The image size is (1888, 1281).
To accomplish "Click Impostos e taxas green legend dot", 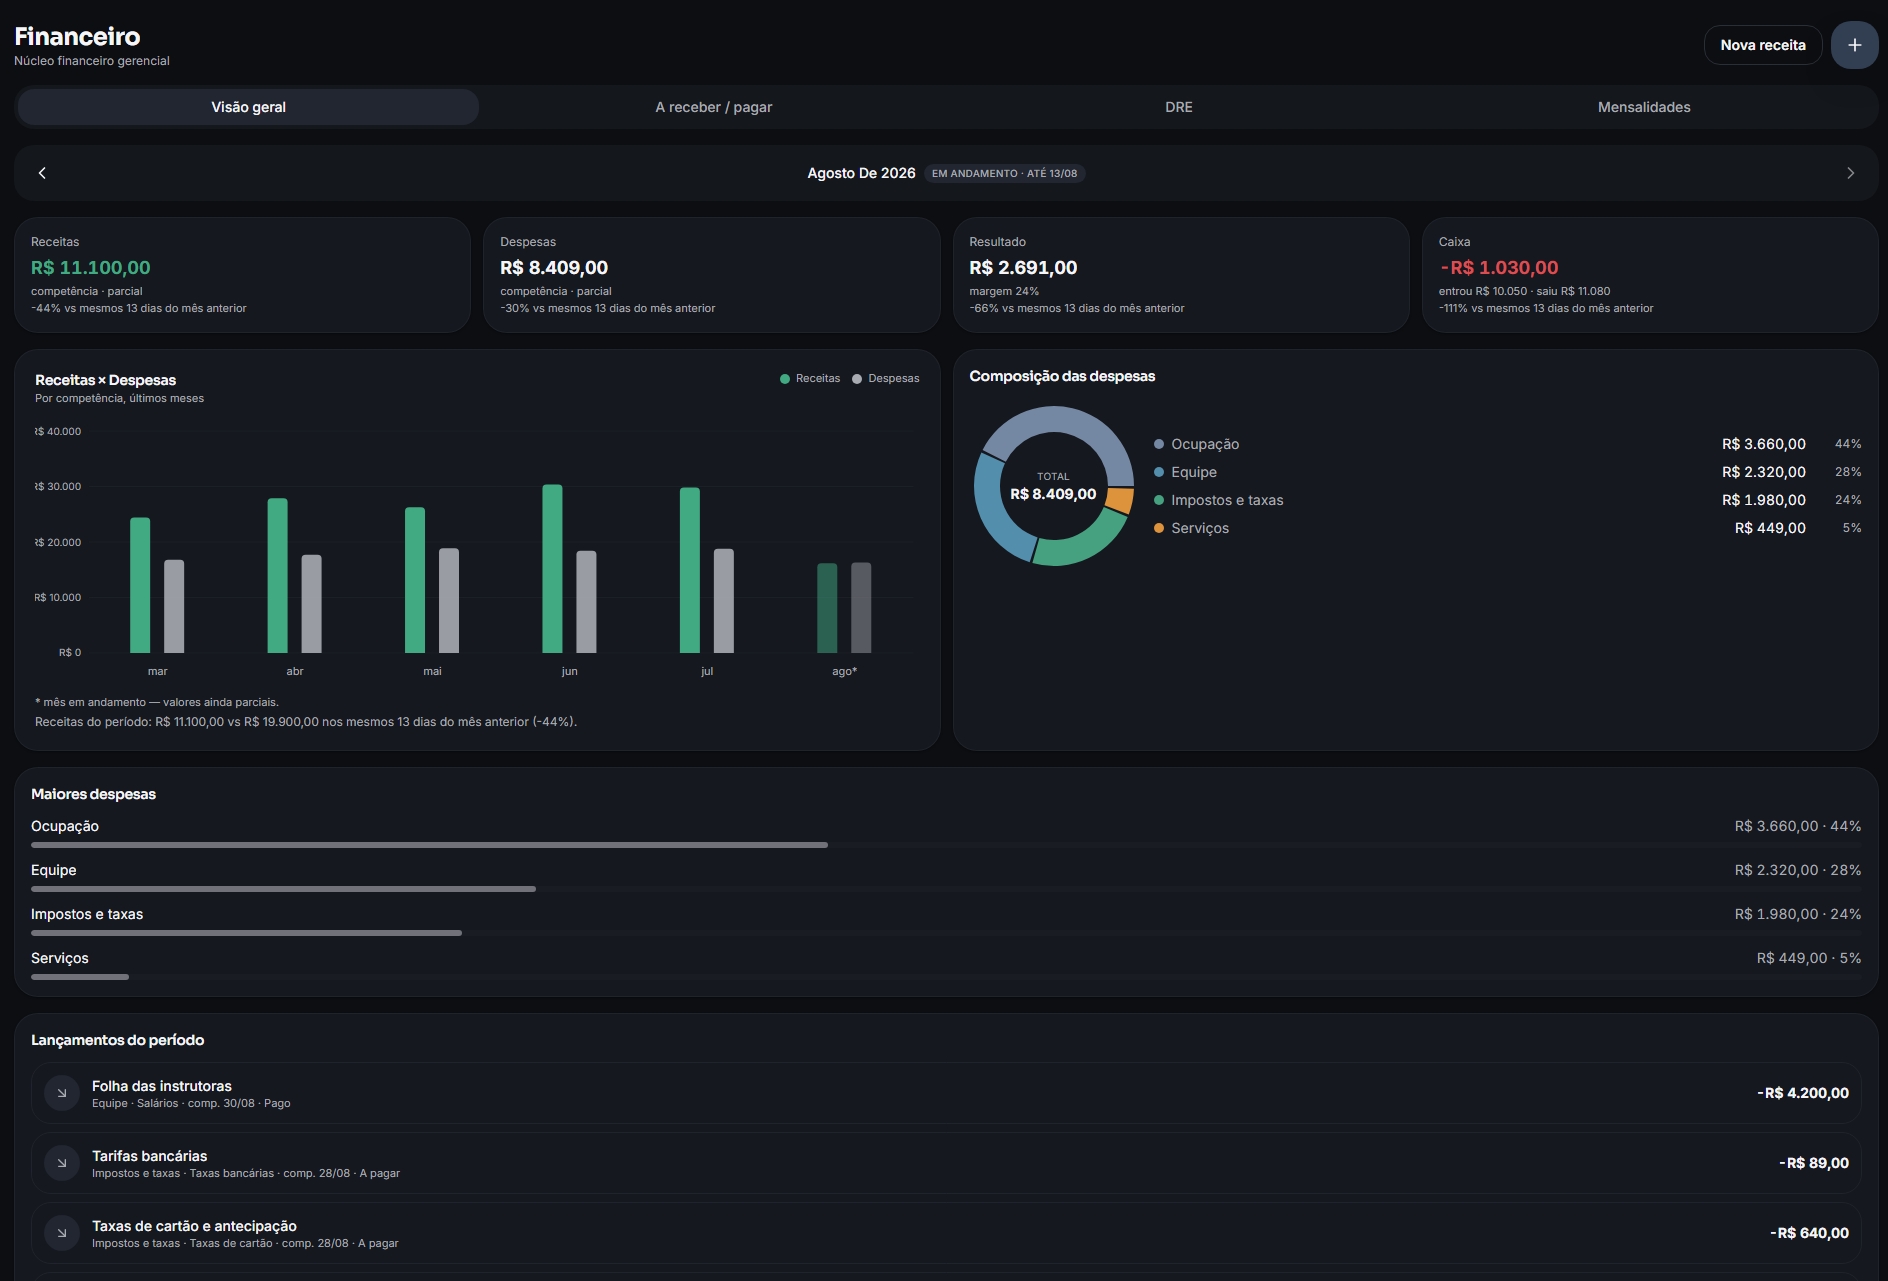I will 1159,500.
